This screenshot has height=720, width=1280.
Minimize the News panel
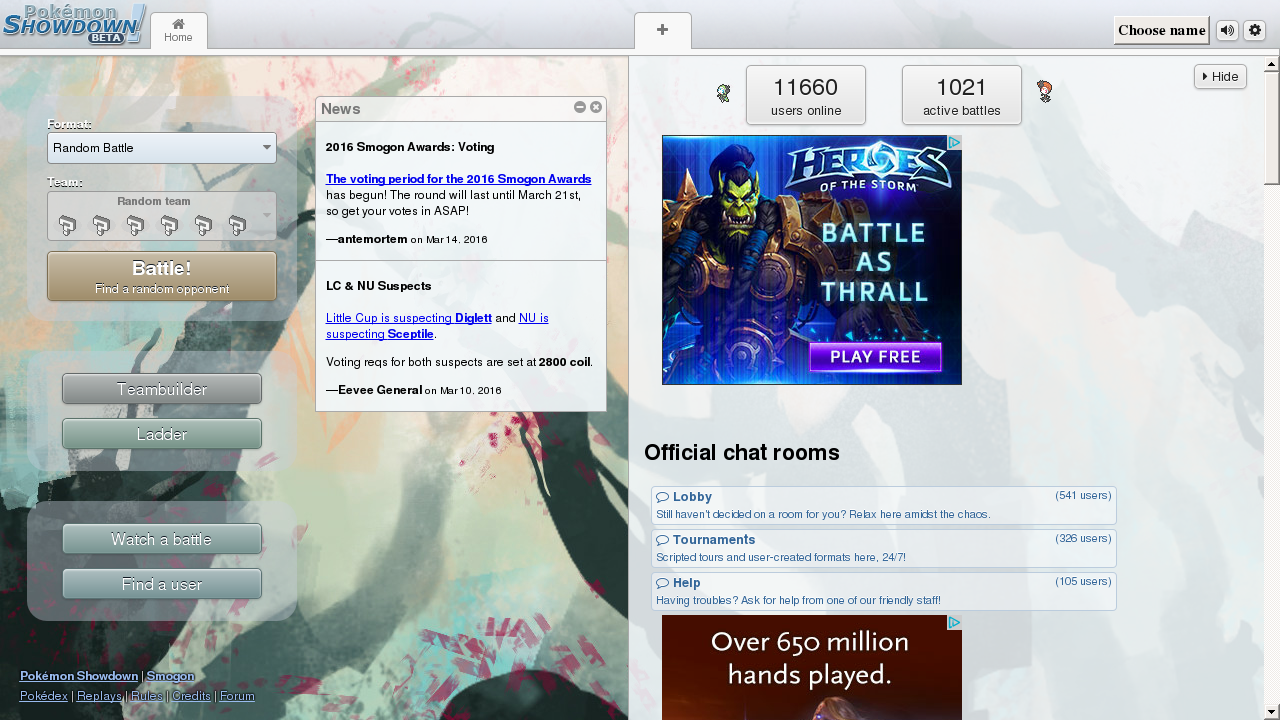[x=580, y=107]
